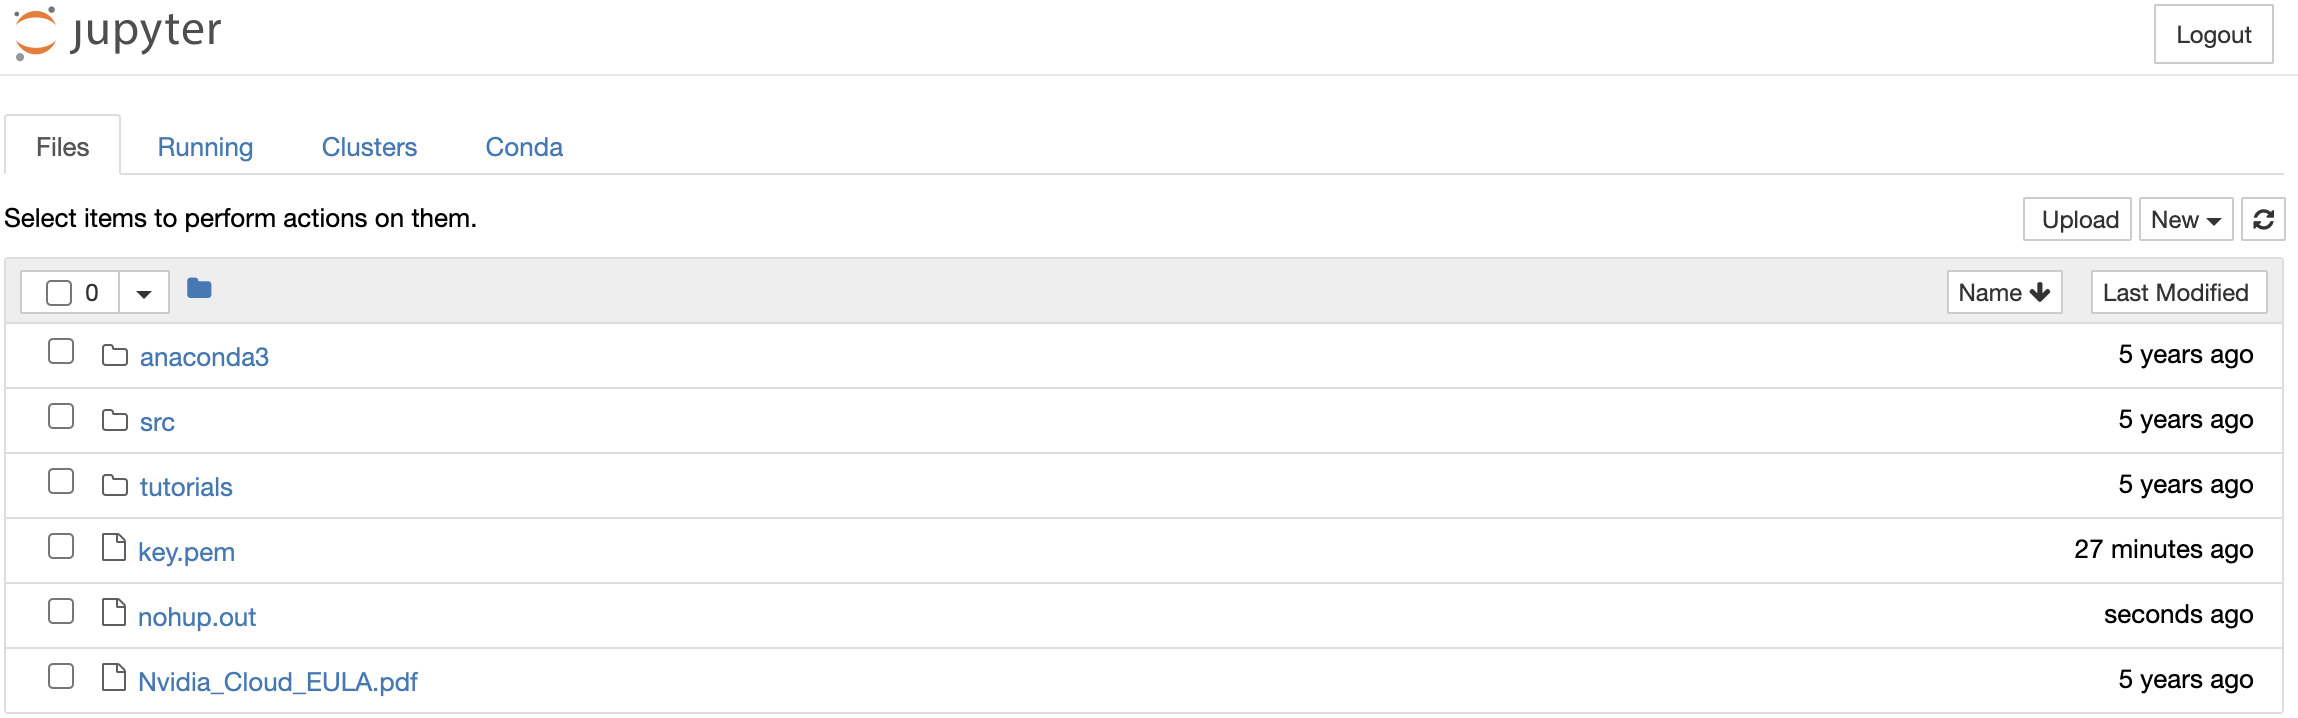Open the Conda tab
This screenshot has width=2298, height=718.
pos(524,147)
